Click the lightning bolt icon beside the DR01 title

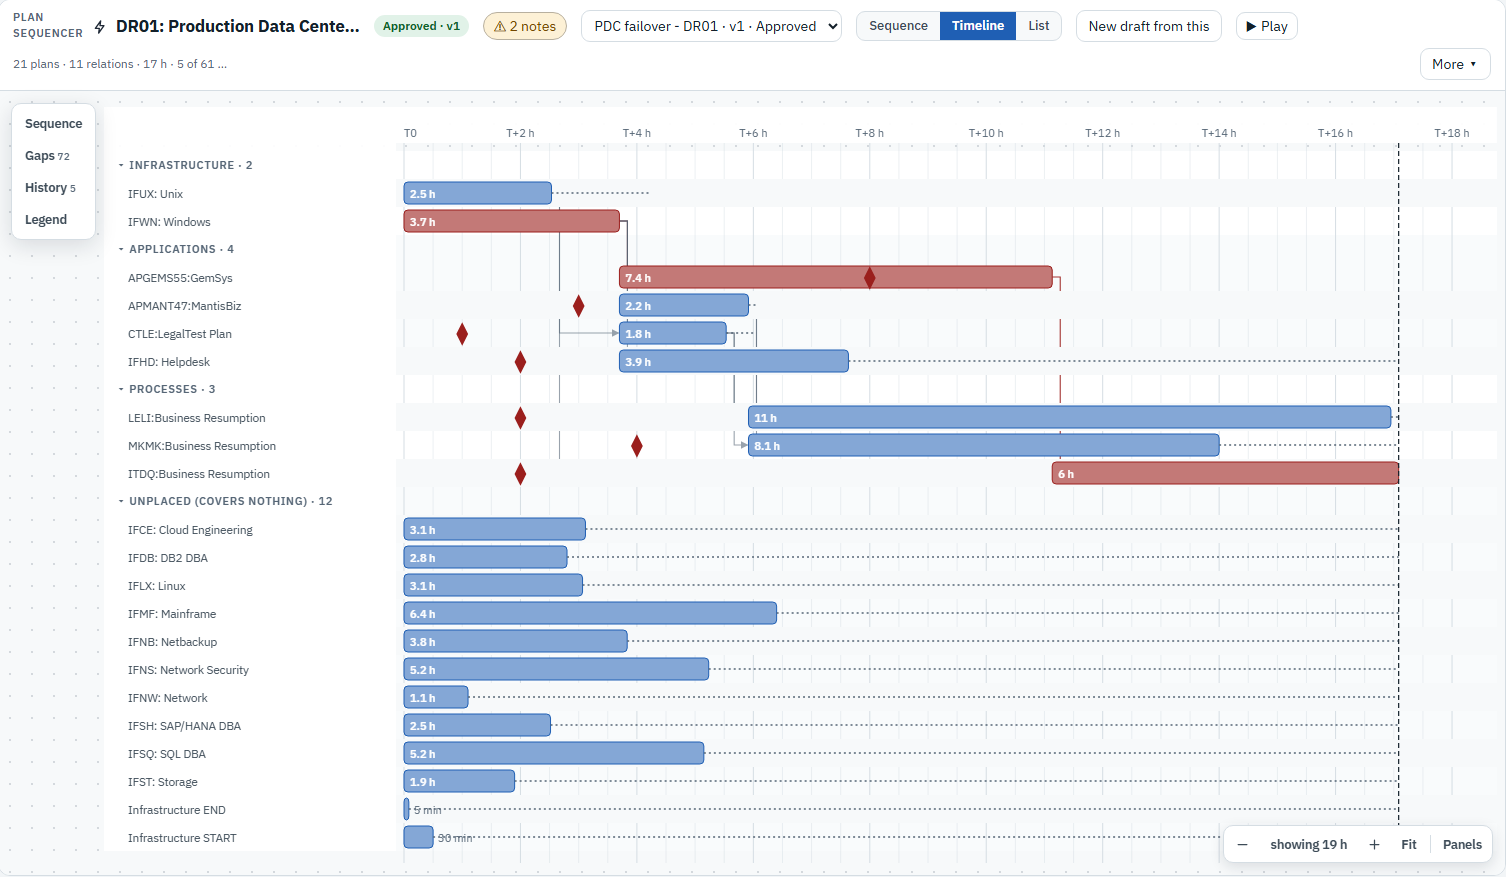[x=100, y=27]
